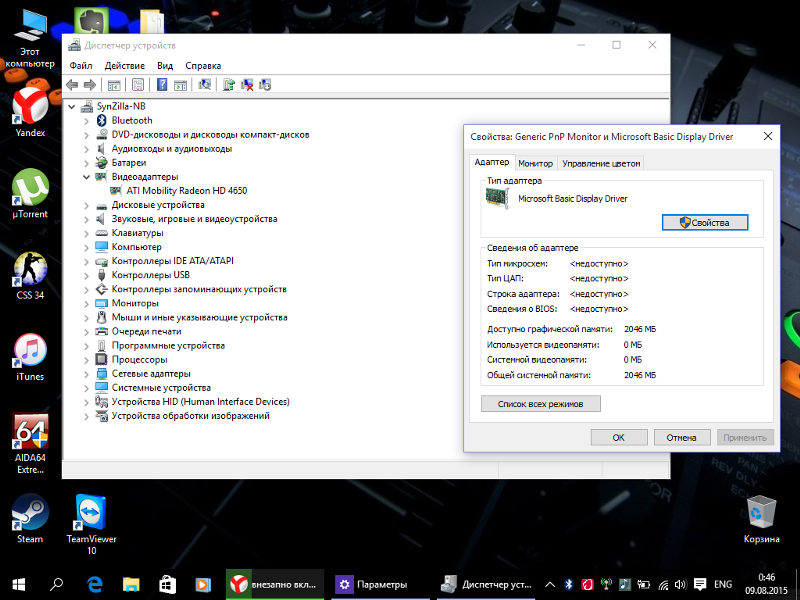800x600 pixels.
Task: Expand the Клавиатуры category
Action: [86, 233]
